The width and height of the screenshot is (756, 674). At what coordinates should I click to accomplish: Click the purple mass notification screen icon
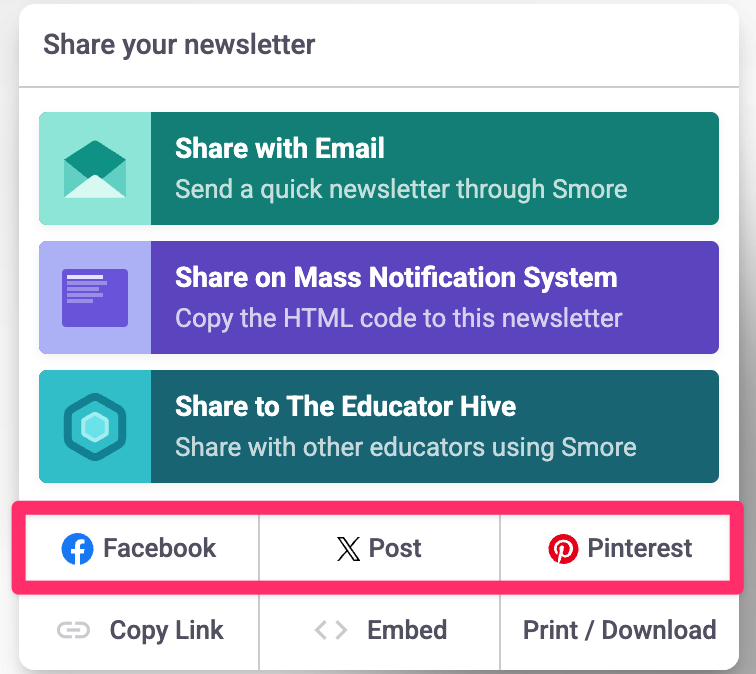pos(95,297)
